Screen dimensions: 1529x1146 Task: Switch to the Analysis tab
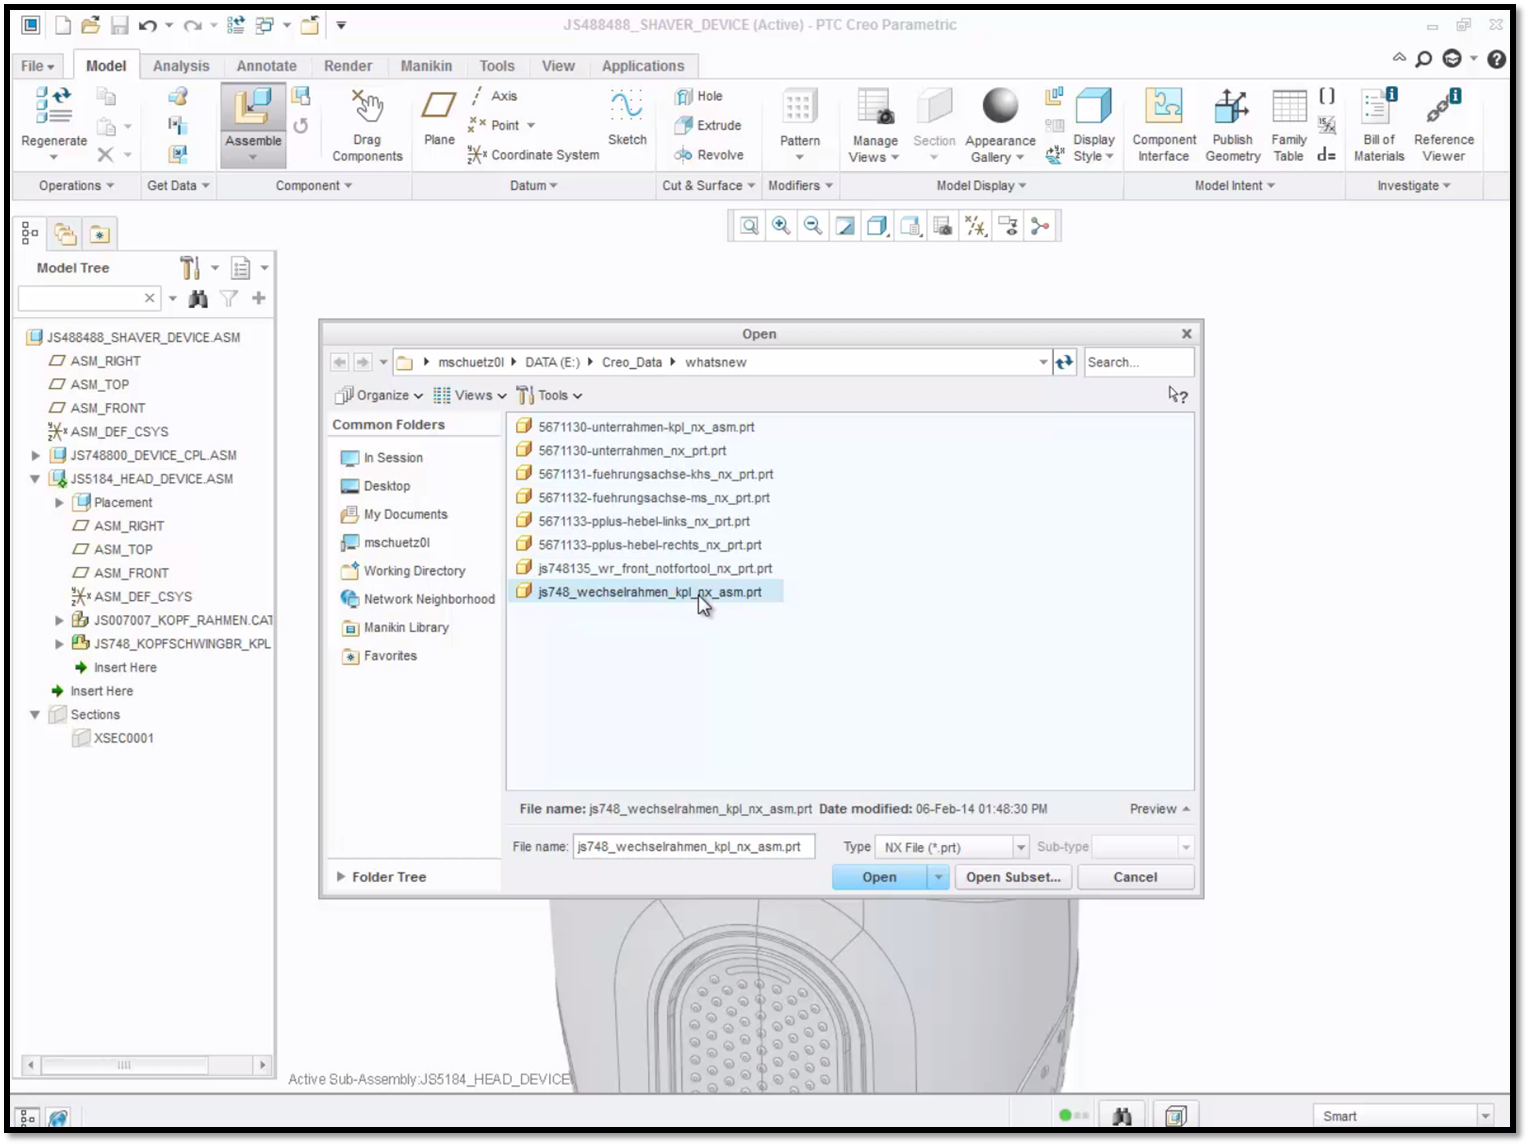pos(181,66)
